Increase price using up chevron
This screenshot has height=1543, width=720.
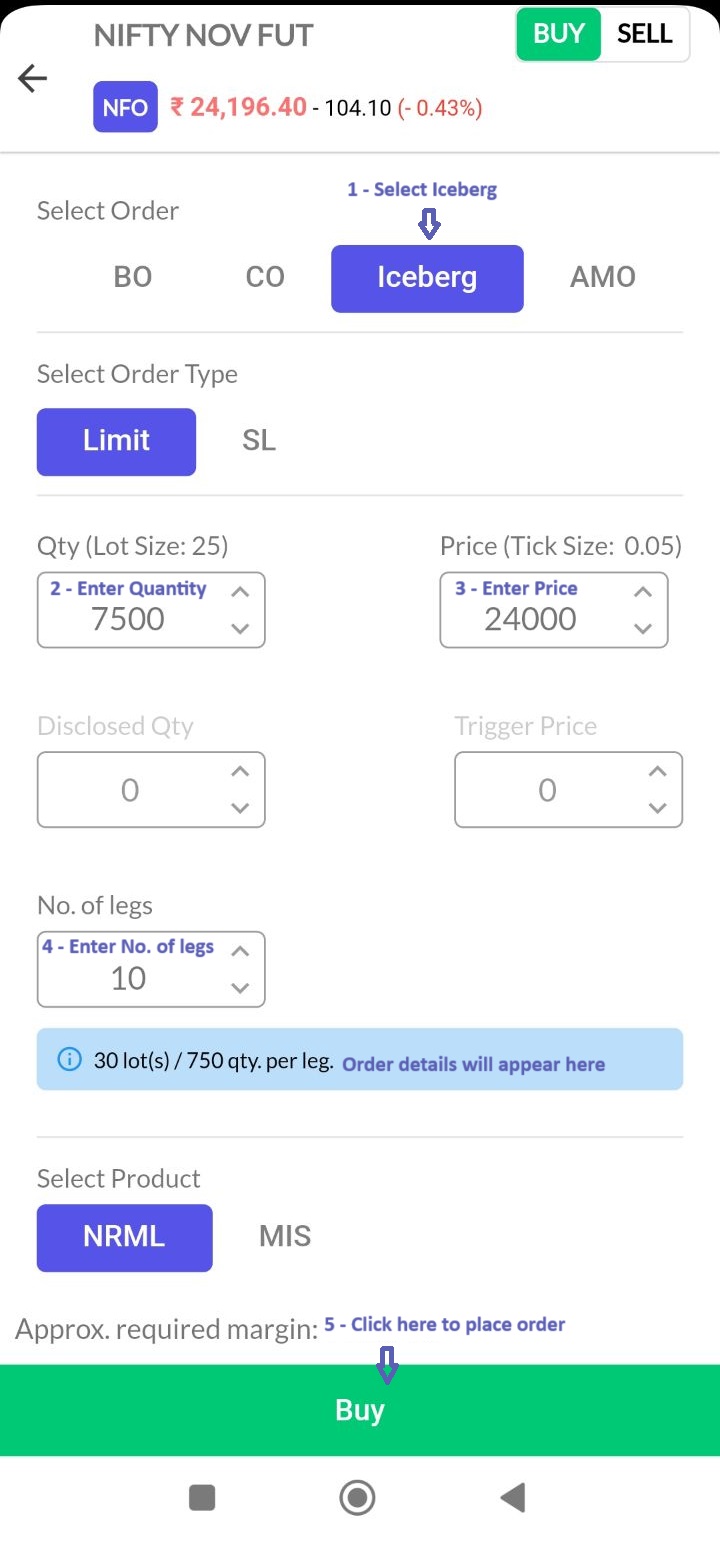(643, 591)
